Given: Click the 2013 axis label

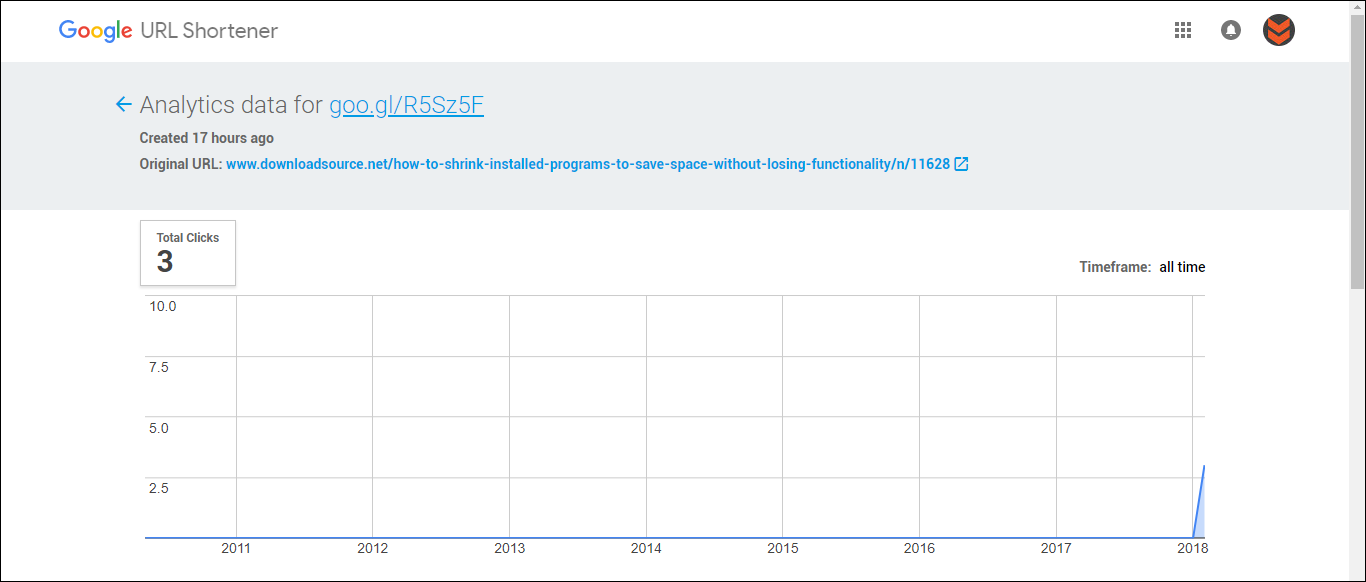Looking at the screenshot, I should coord(509,548).
